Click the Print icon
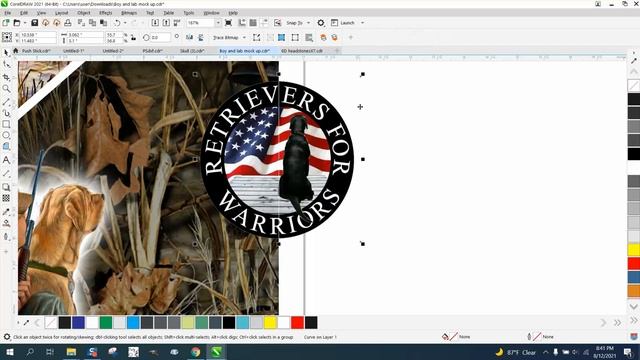Image resolution: width=640 pixels, height=360 pixels. pos(68,23)
